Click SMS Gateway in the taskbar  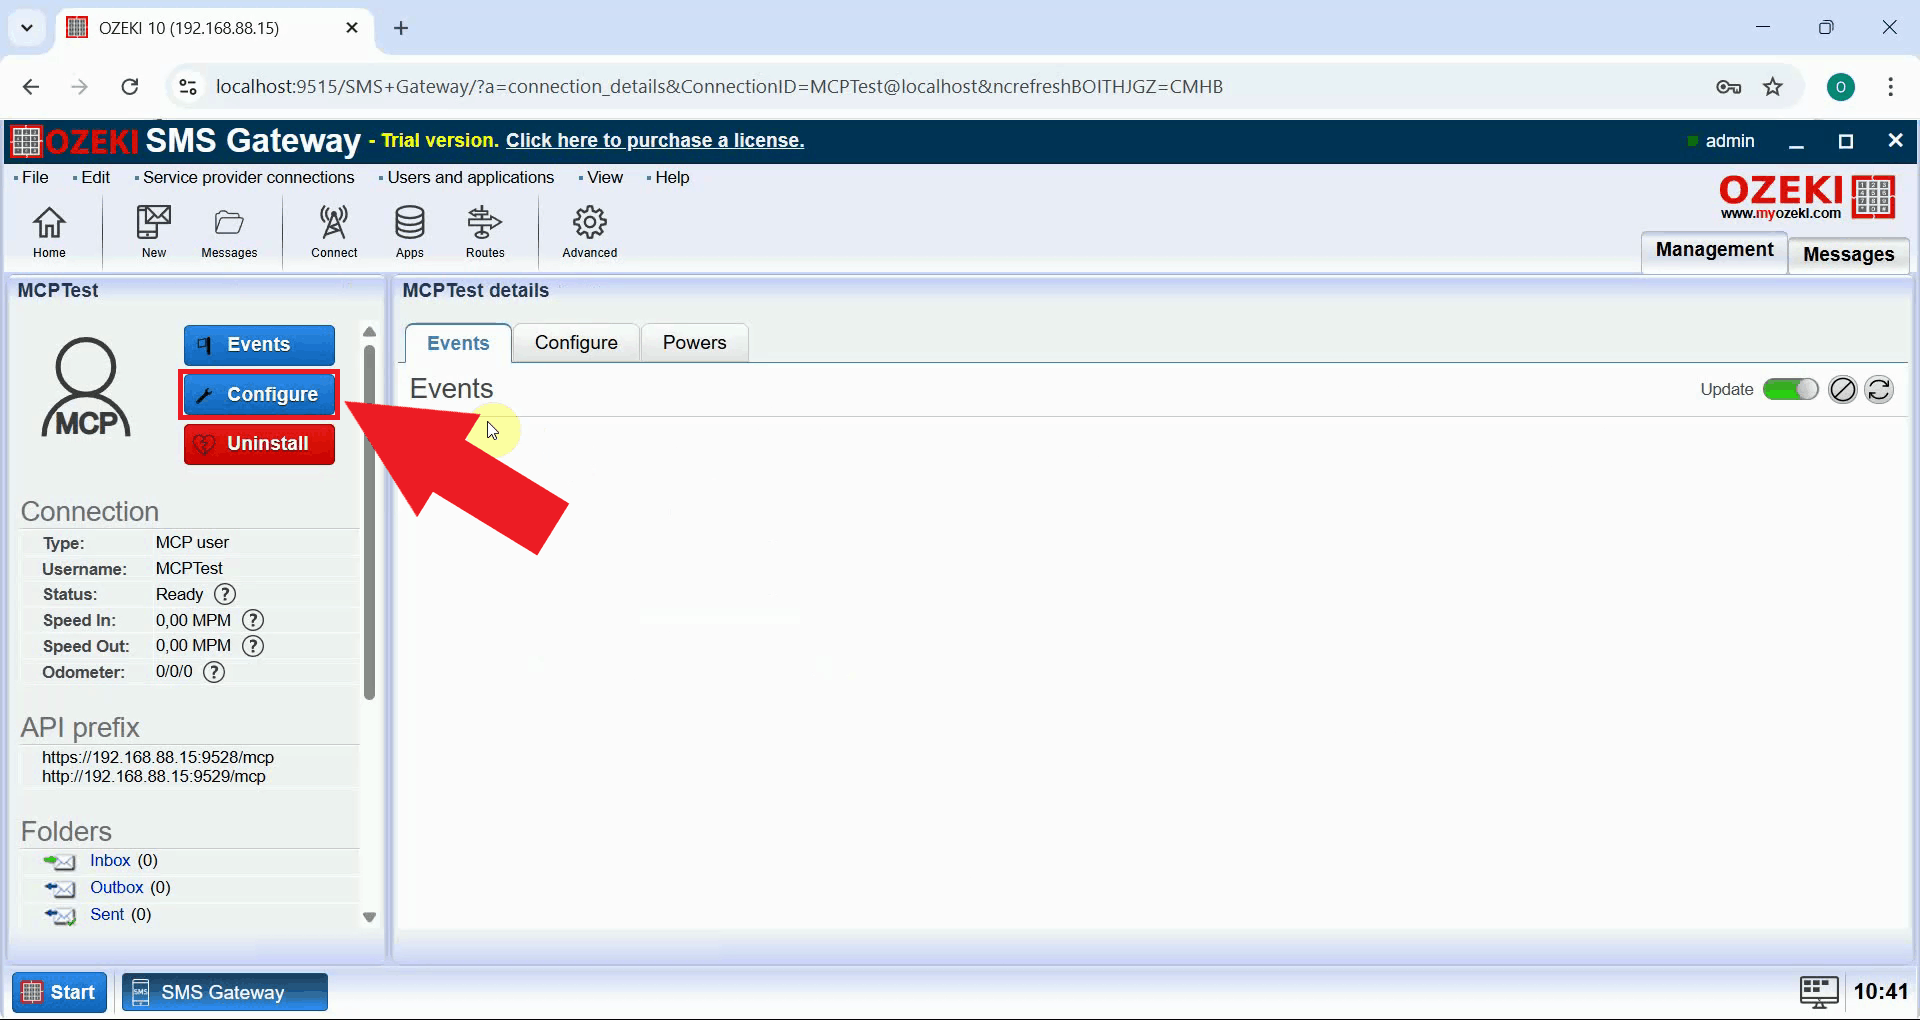coord(224,992)
